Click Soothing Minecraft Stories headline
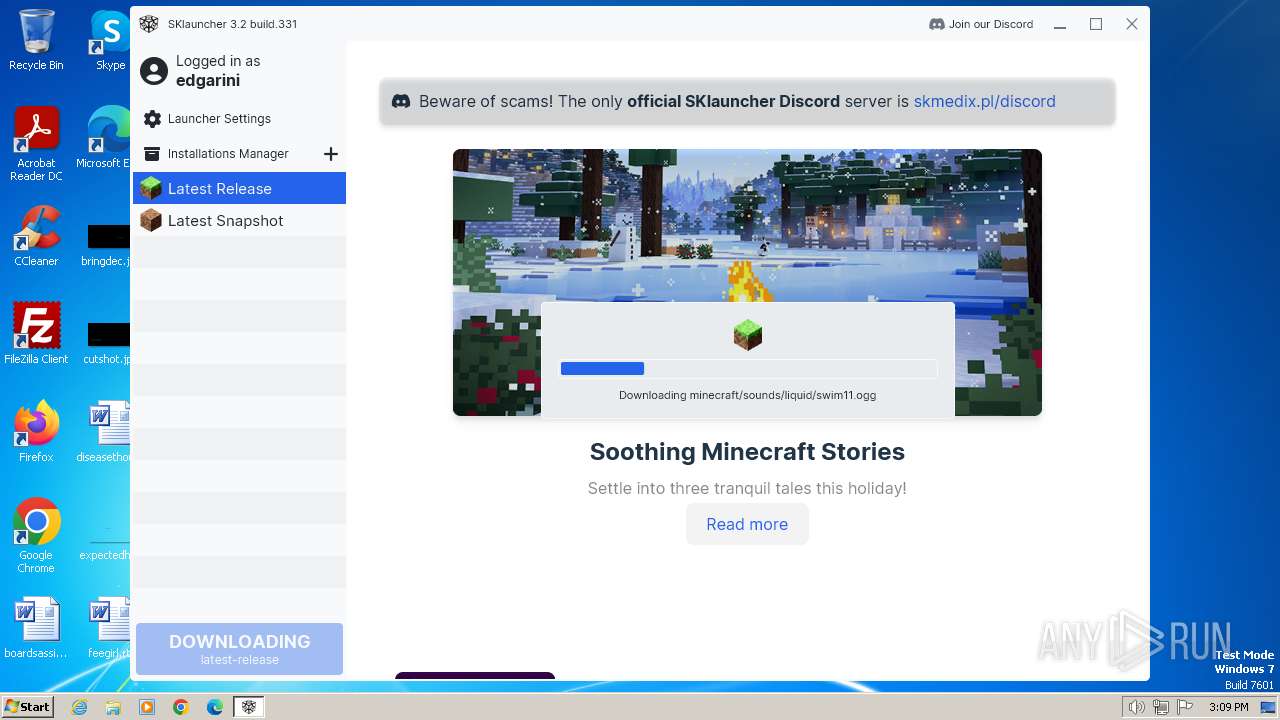1280x720 pixels. click(747, 452)
